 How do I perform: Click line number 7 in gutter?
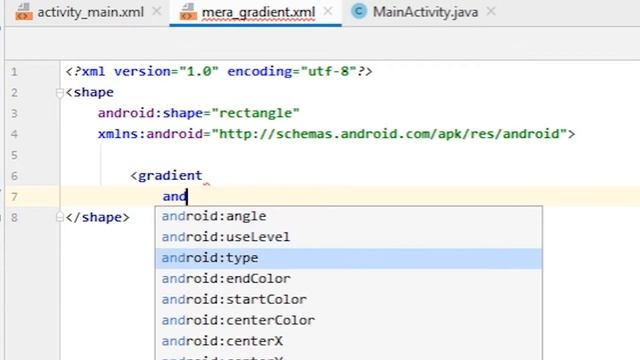14,197
